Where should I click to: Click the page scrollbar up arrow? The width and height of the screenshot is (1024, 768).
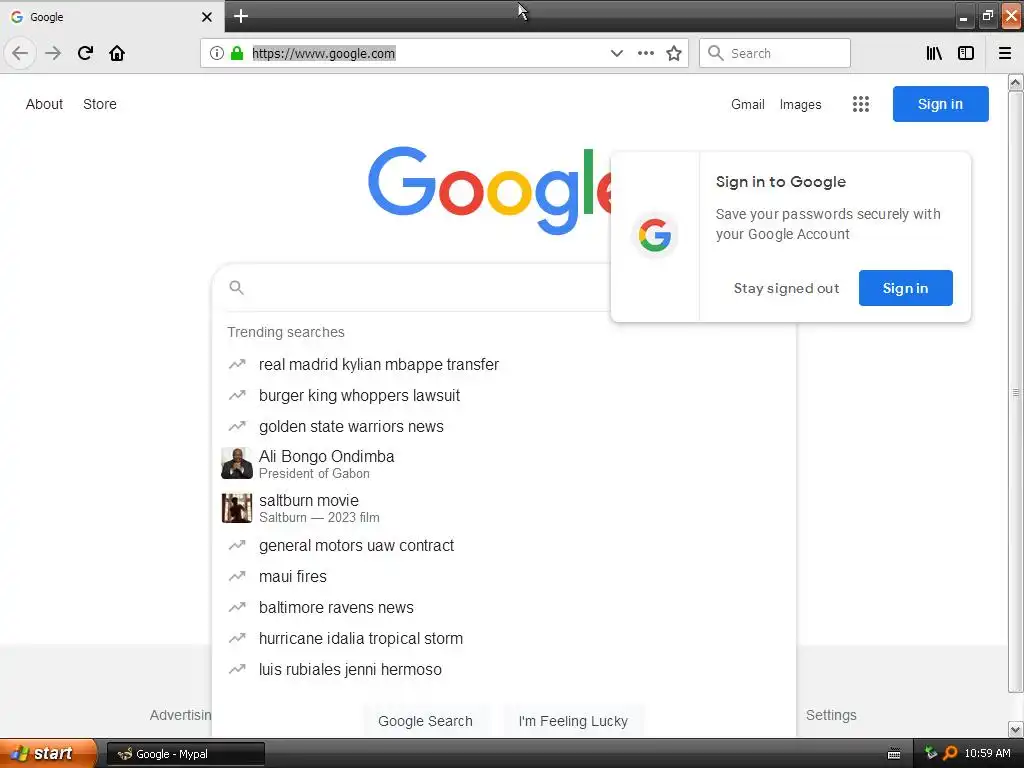tap(1016, 82)
